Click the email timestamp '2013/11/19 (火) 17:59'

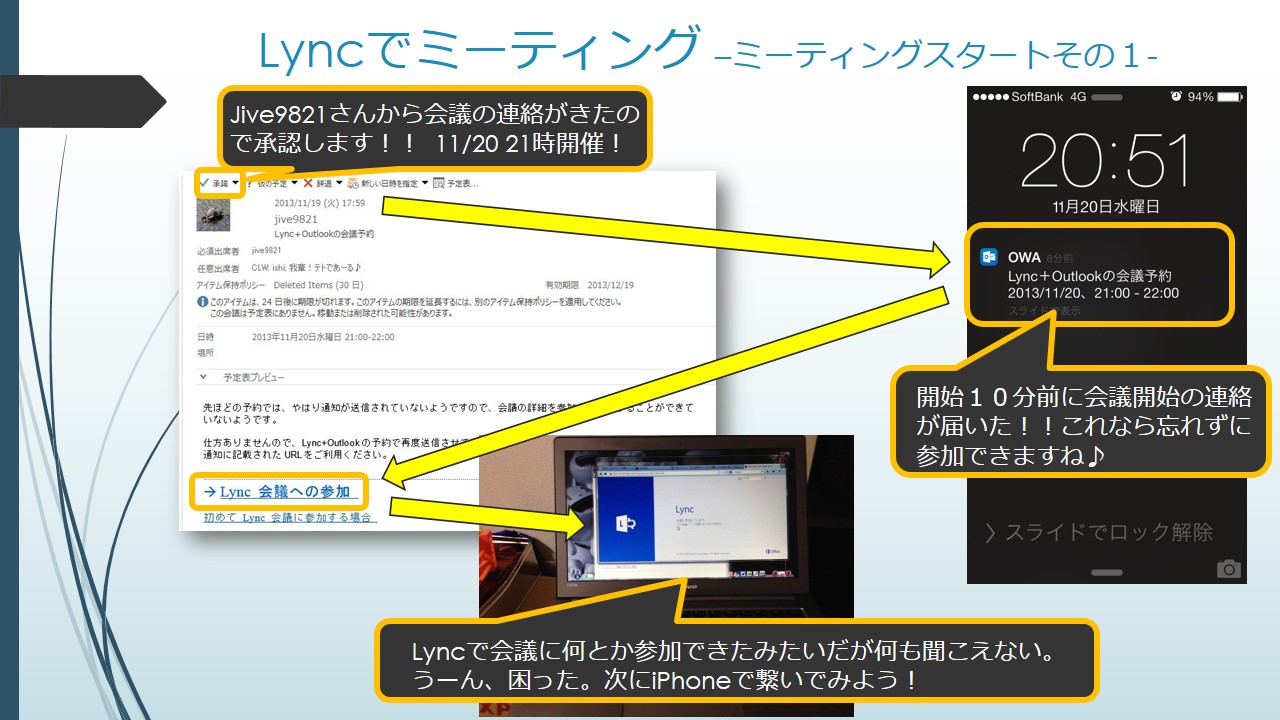pos(319,203)
